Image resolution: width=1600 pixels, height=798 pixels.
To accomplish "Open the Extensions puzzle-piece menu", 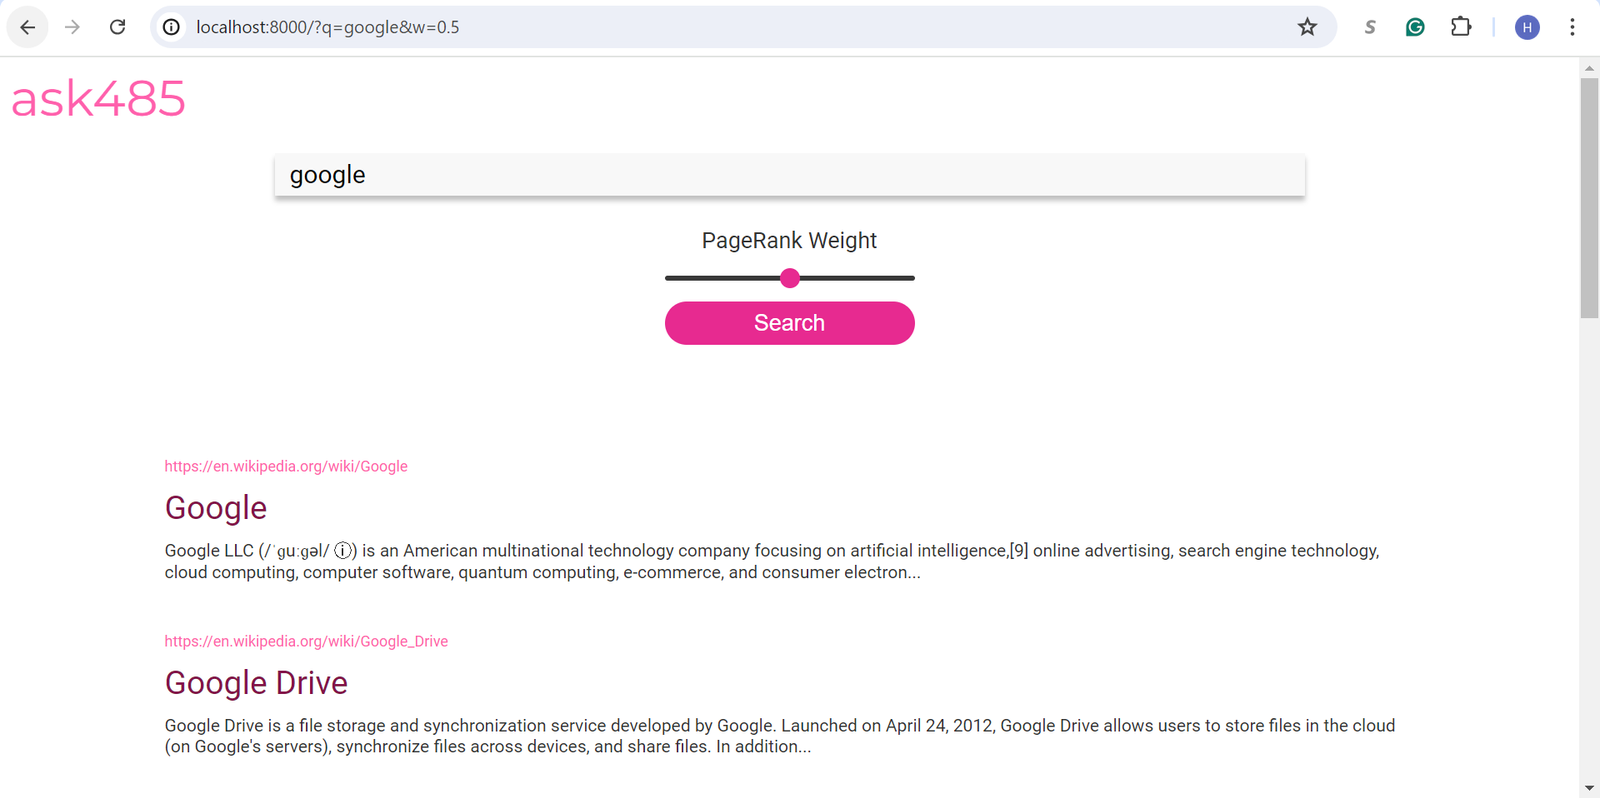I will click(1461, 27).
